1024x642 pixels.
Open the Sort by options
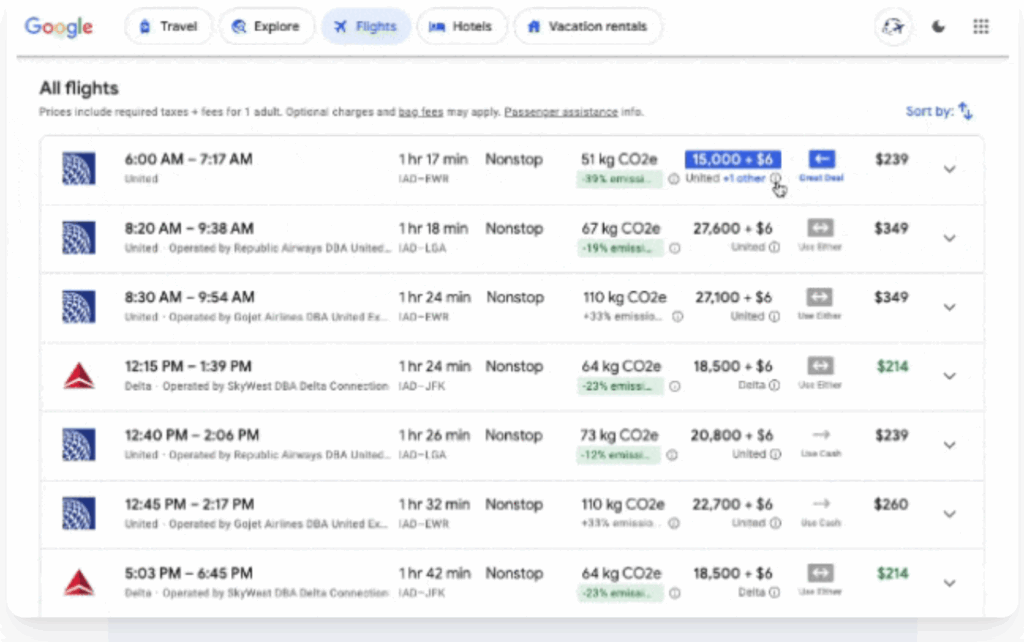940,111
